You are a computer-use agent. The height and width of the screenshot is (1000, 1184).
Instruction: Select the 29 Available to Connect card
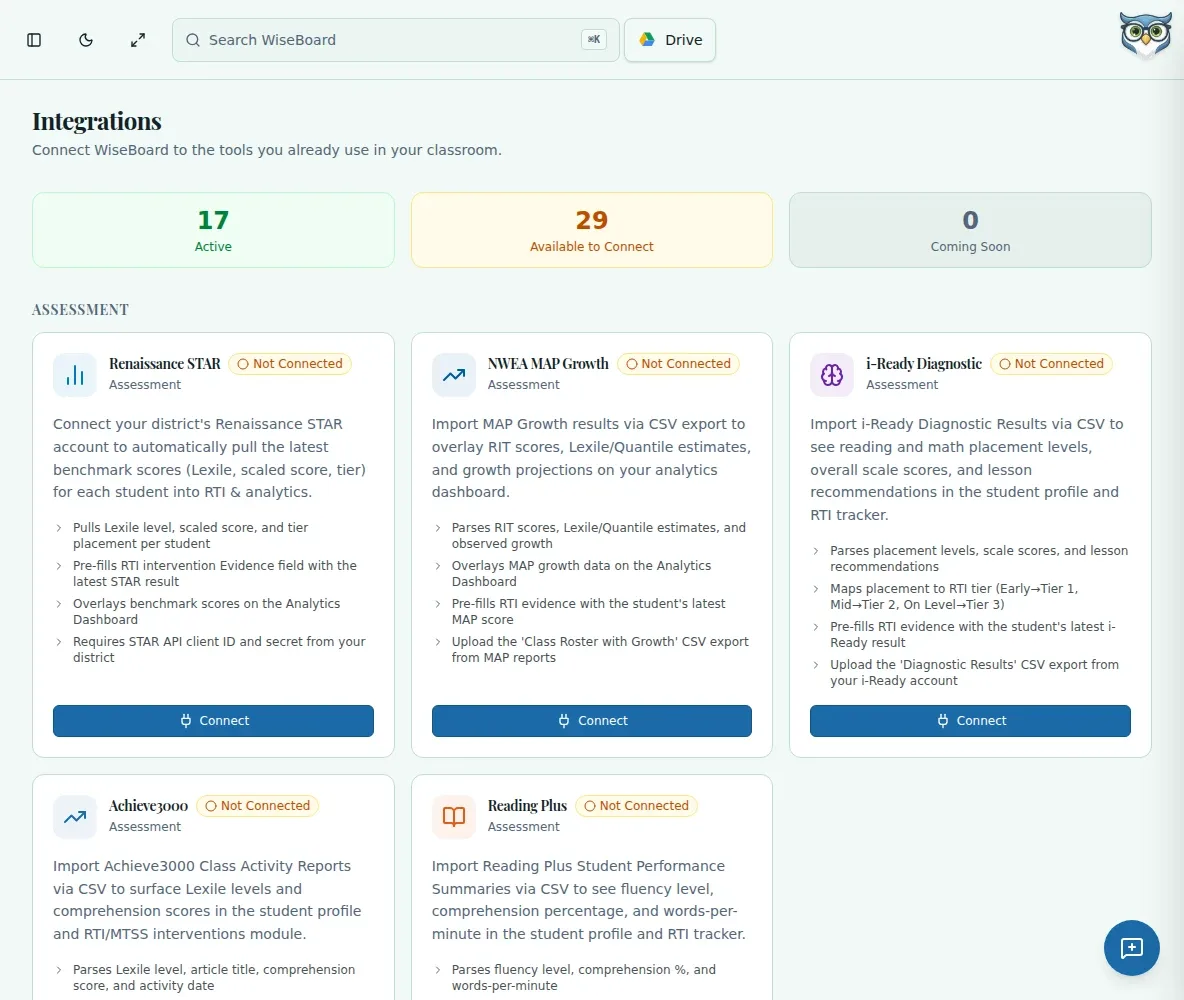592,230
